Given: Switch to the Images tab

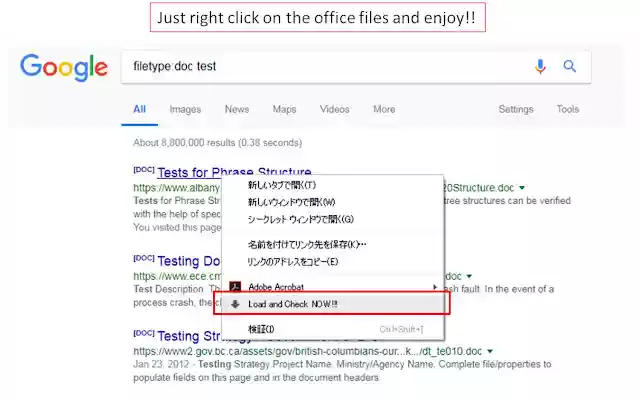Looking at the screenshot, I should pos(185,109).
